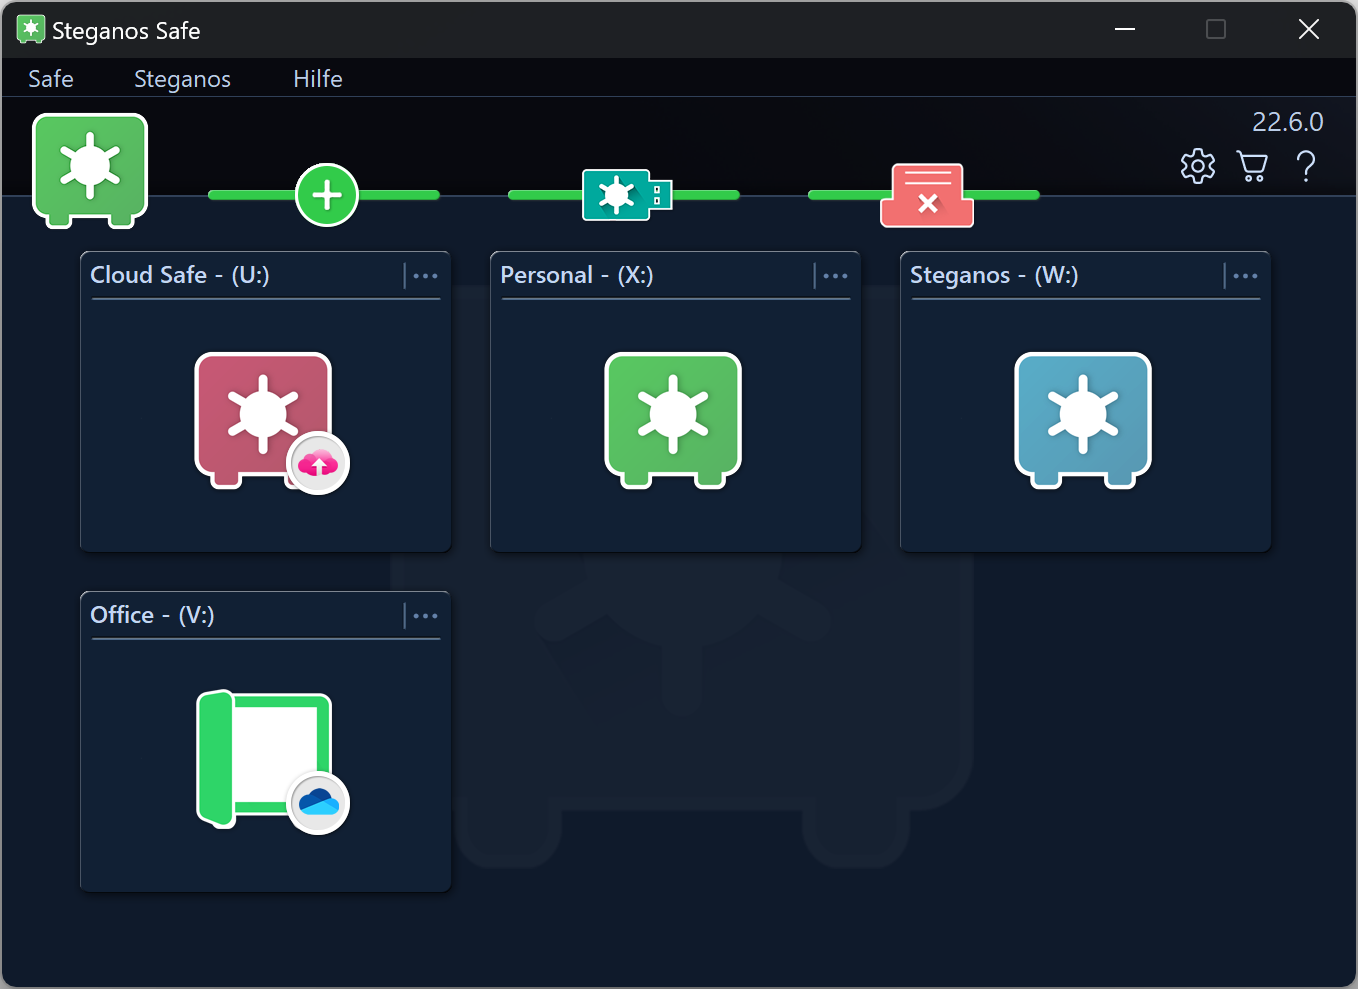Open the Hilfe menu
1358x989 pixels.
[317, 79]
